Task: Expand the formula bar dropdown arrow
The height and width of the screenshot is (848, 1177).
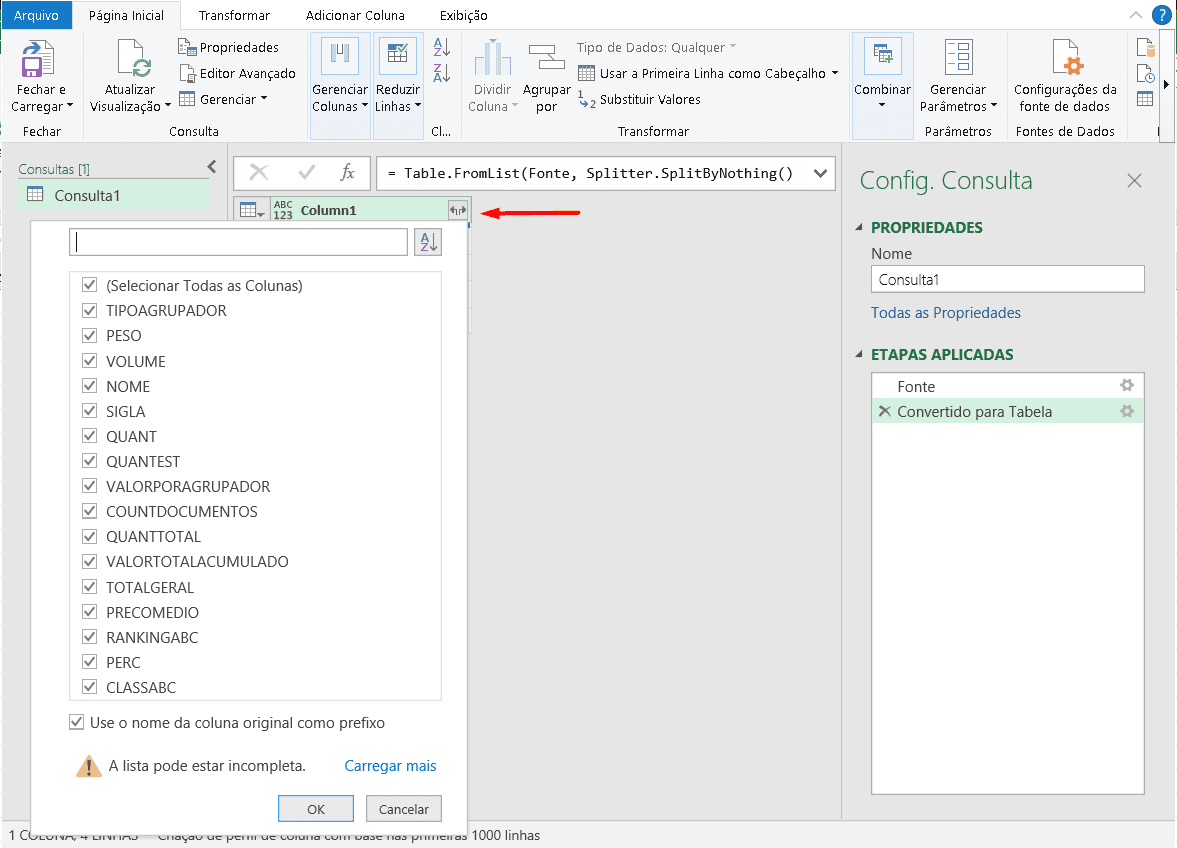Action: 821,174
